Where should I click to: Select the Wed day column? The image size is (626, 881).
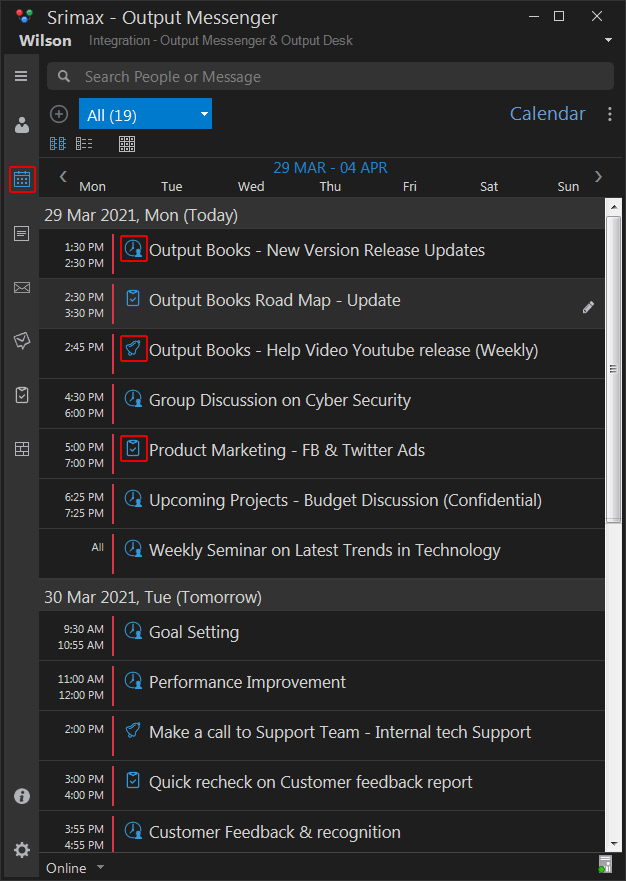coord(251,187)
